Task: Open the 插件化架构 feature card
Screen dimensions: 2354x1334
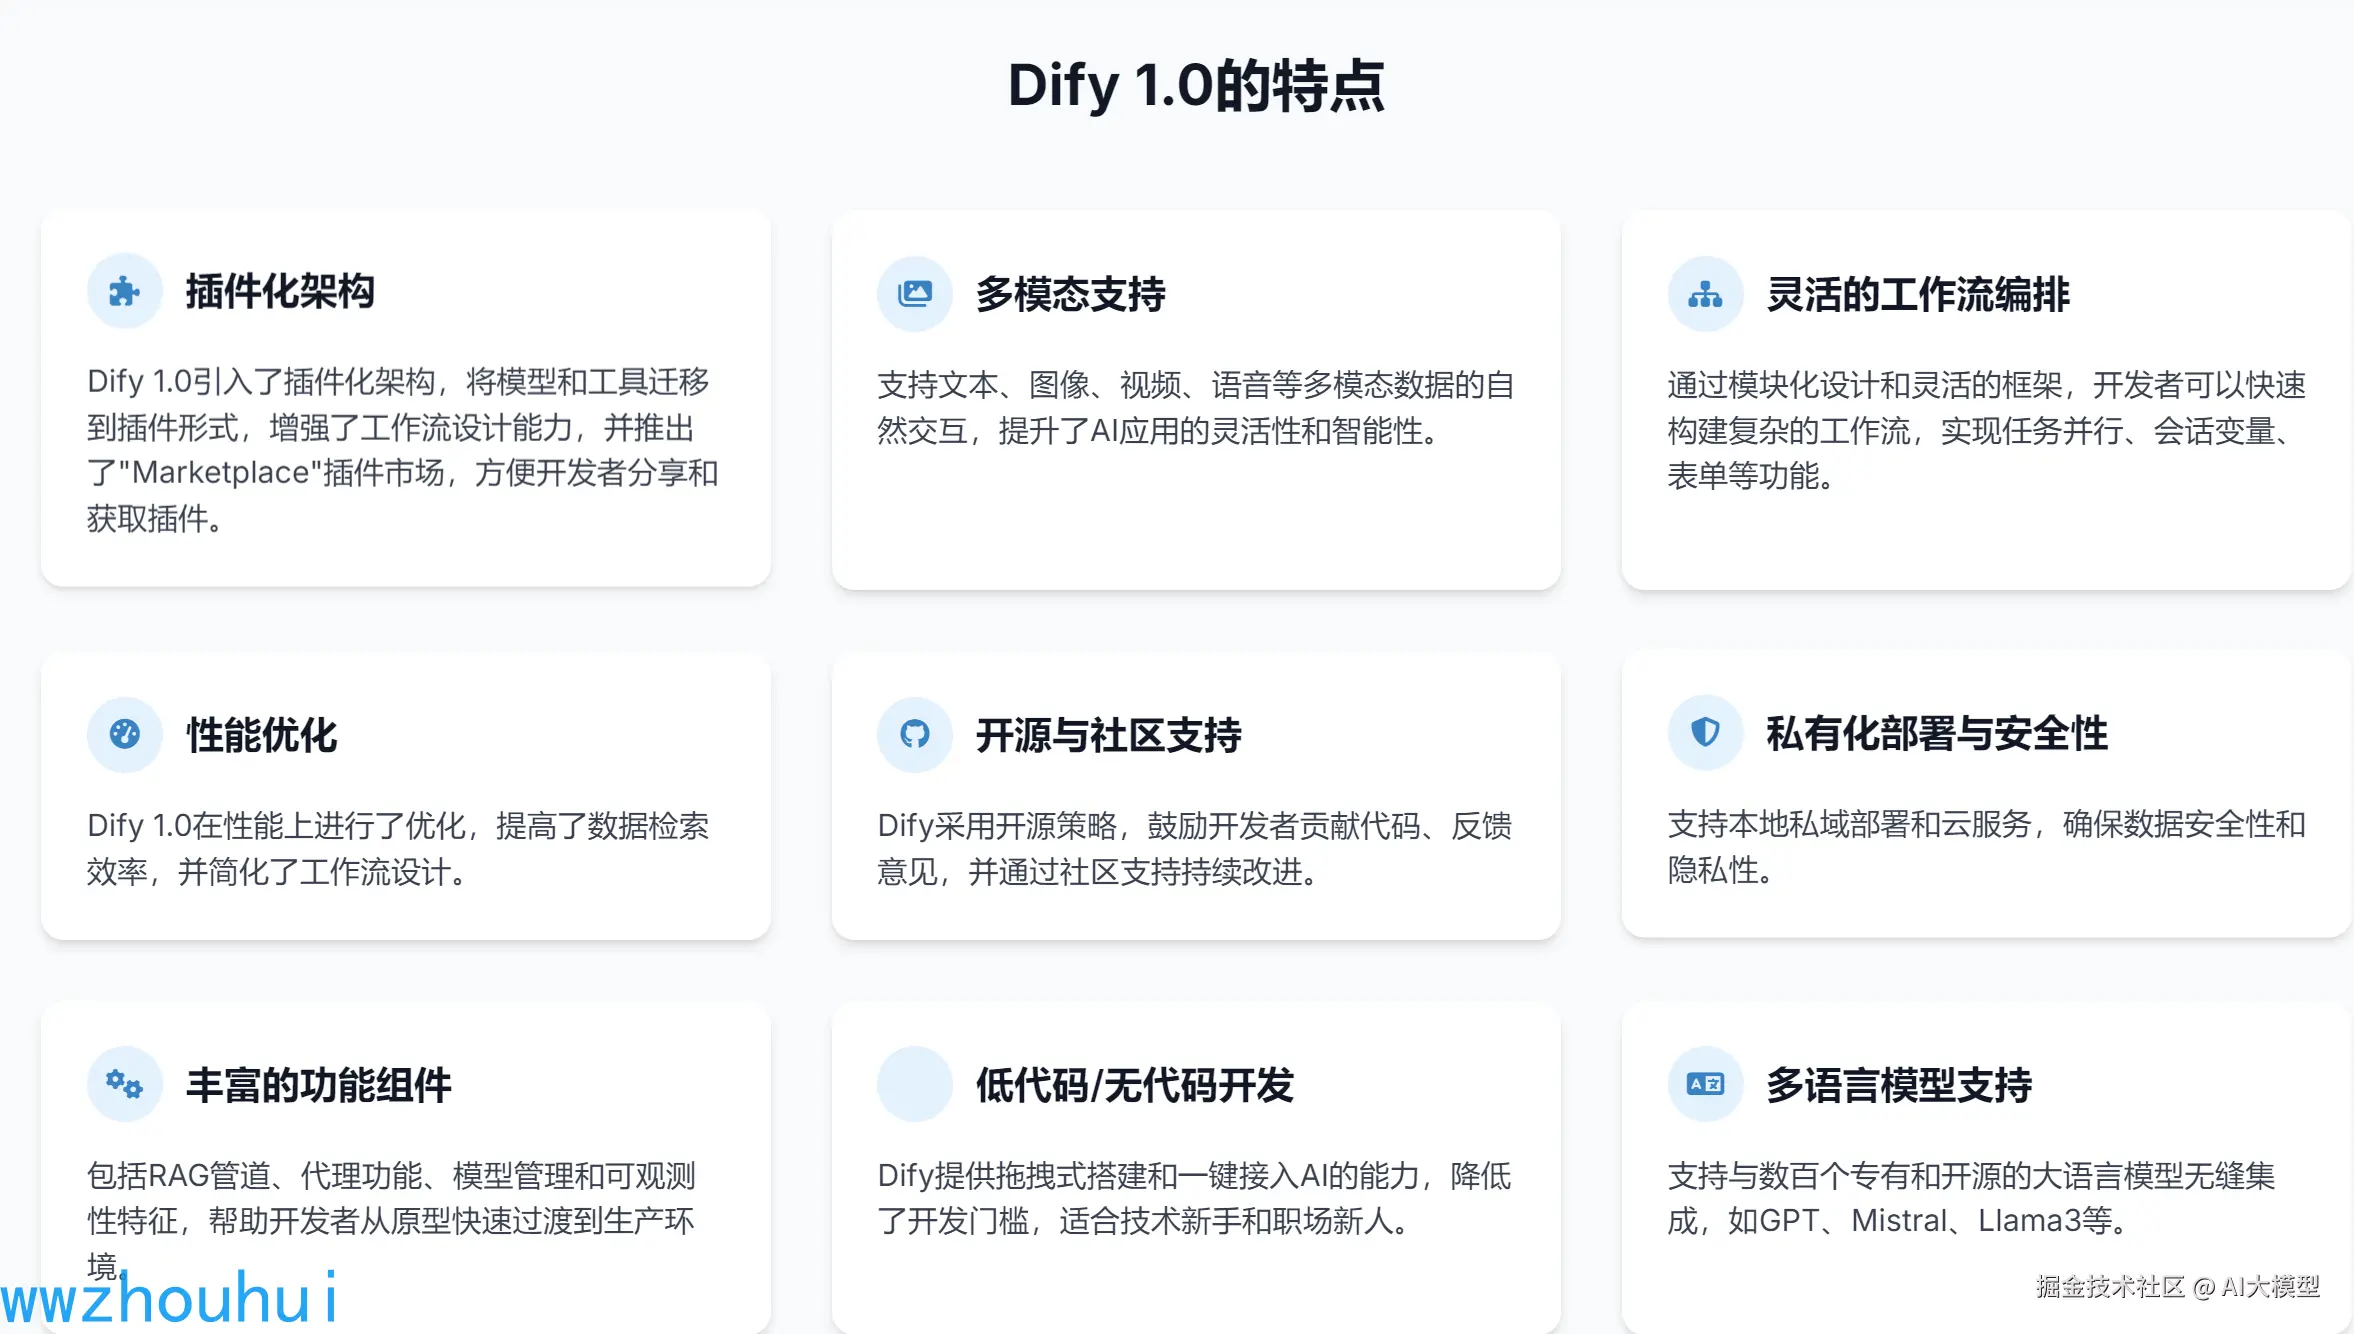Action: [x=280, y=292]
